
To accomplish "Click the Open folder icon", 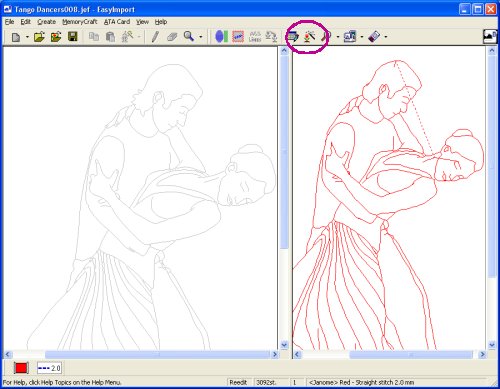I will point(39,36).
